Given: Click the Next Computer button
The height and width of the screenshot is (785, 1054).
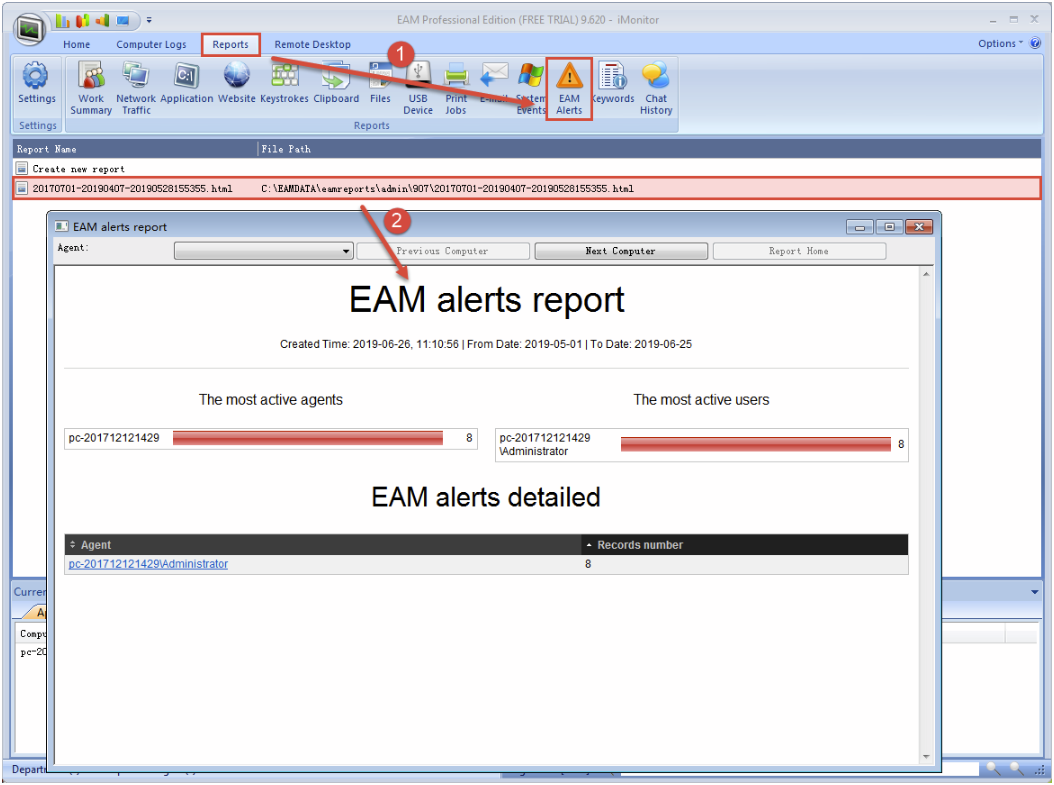Looking at the screenshot, I should (x=620, y=251).
